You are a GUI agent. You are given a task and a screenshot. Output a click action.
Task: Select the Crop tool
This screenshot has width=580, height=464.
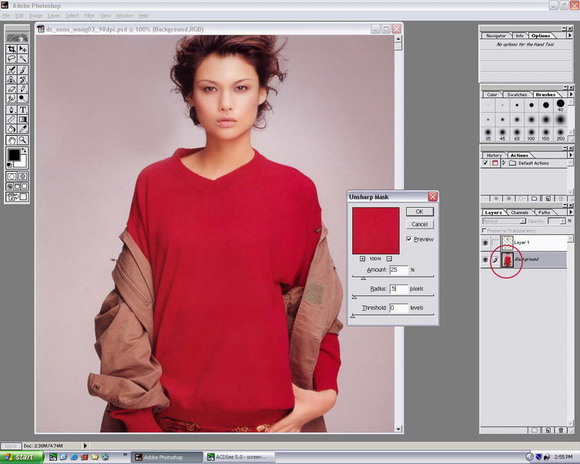tap(11, 49)
